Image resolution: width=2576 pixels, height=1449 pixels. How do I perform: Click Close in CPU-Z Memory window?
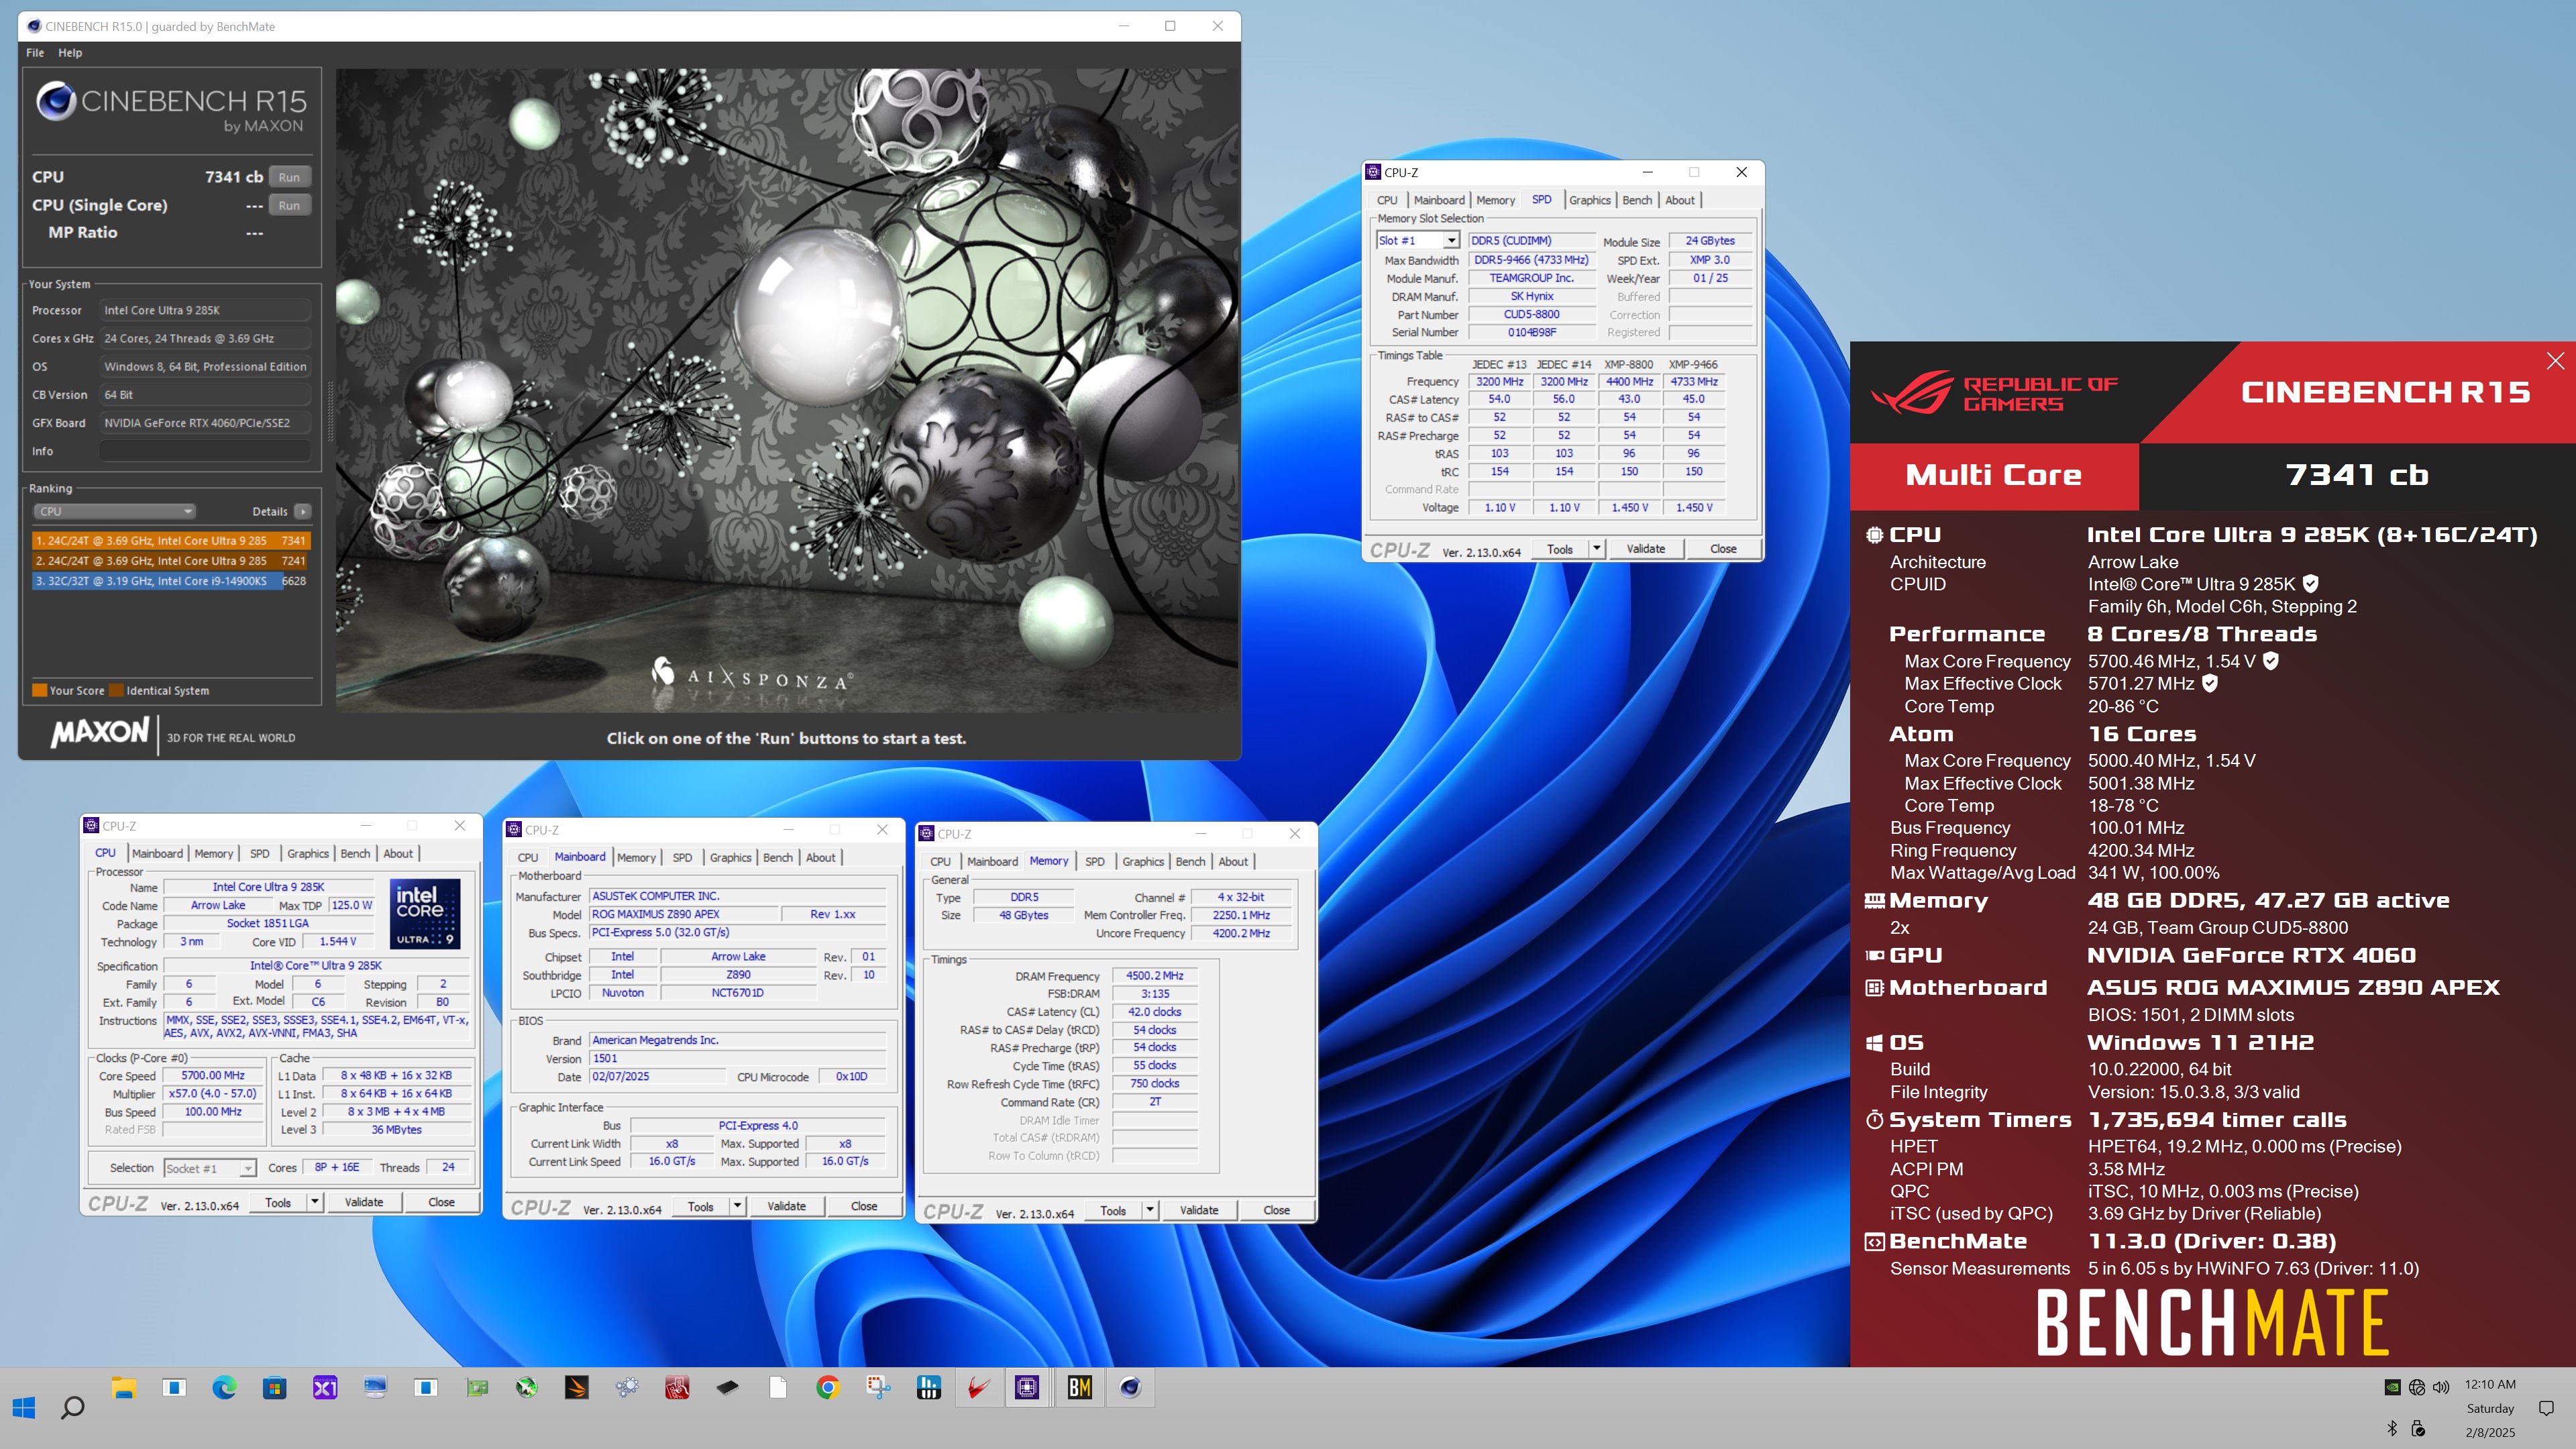[1276, 1210]
